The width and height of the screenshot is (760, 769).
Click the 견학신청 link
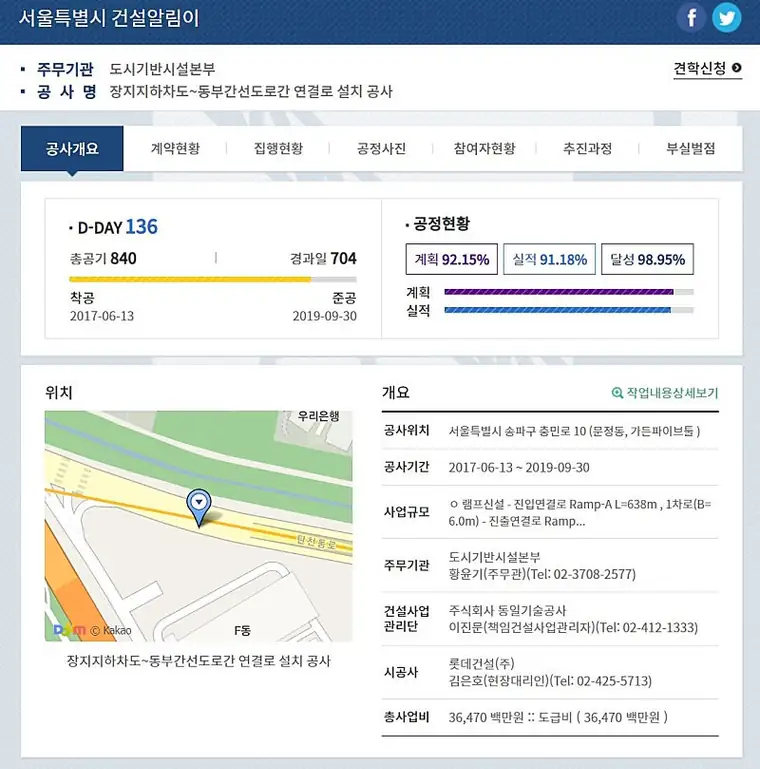707,69
